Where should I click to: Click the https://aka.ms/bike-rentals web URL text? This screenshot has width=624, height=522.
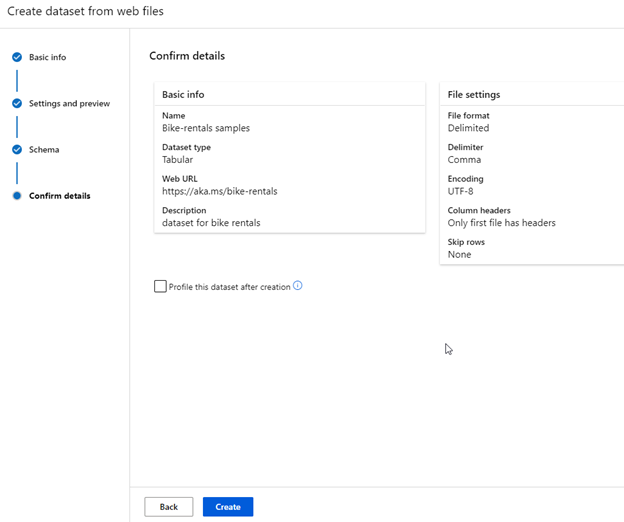point(219,191)
